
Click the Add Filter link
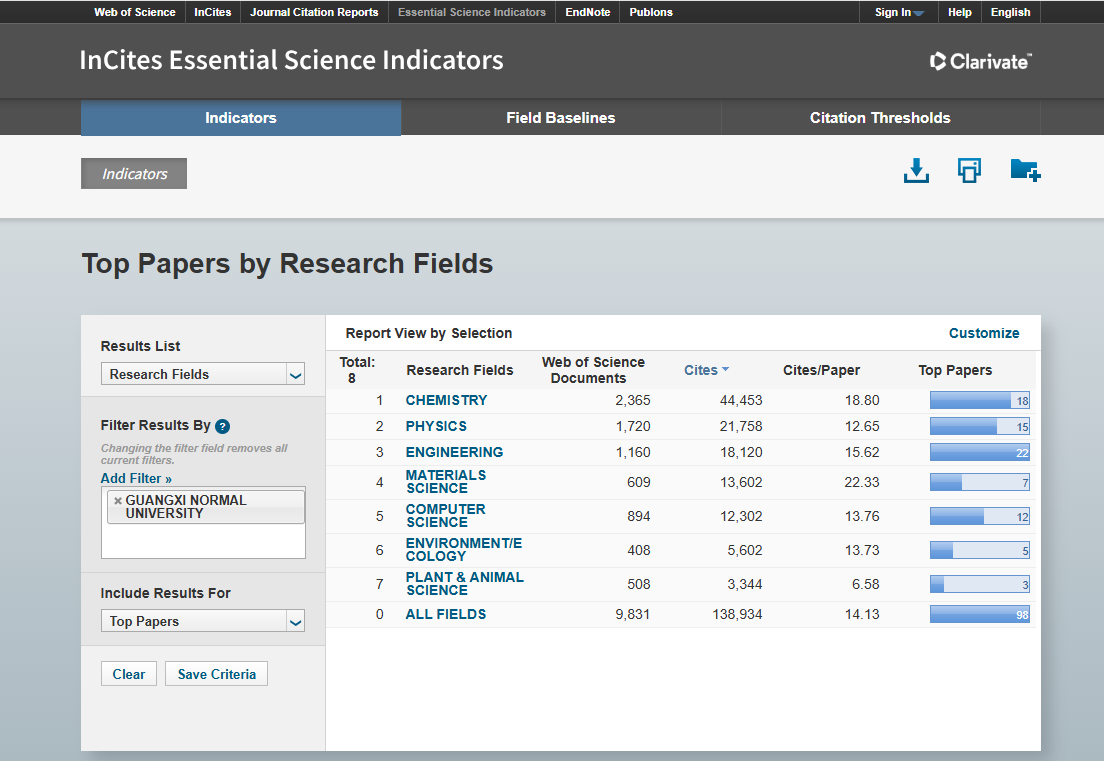(136, 478)
